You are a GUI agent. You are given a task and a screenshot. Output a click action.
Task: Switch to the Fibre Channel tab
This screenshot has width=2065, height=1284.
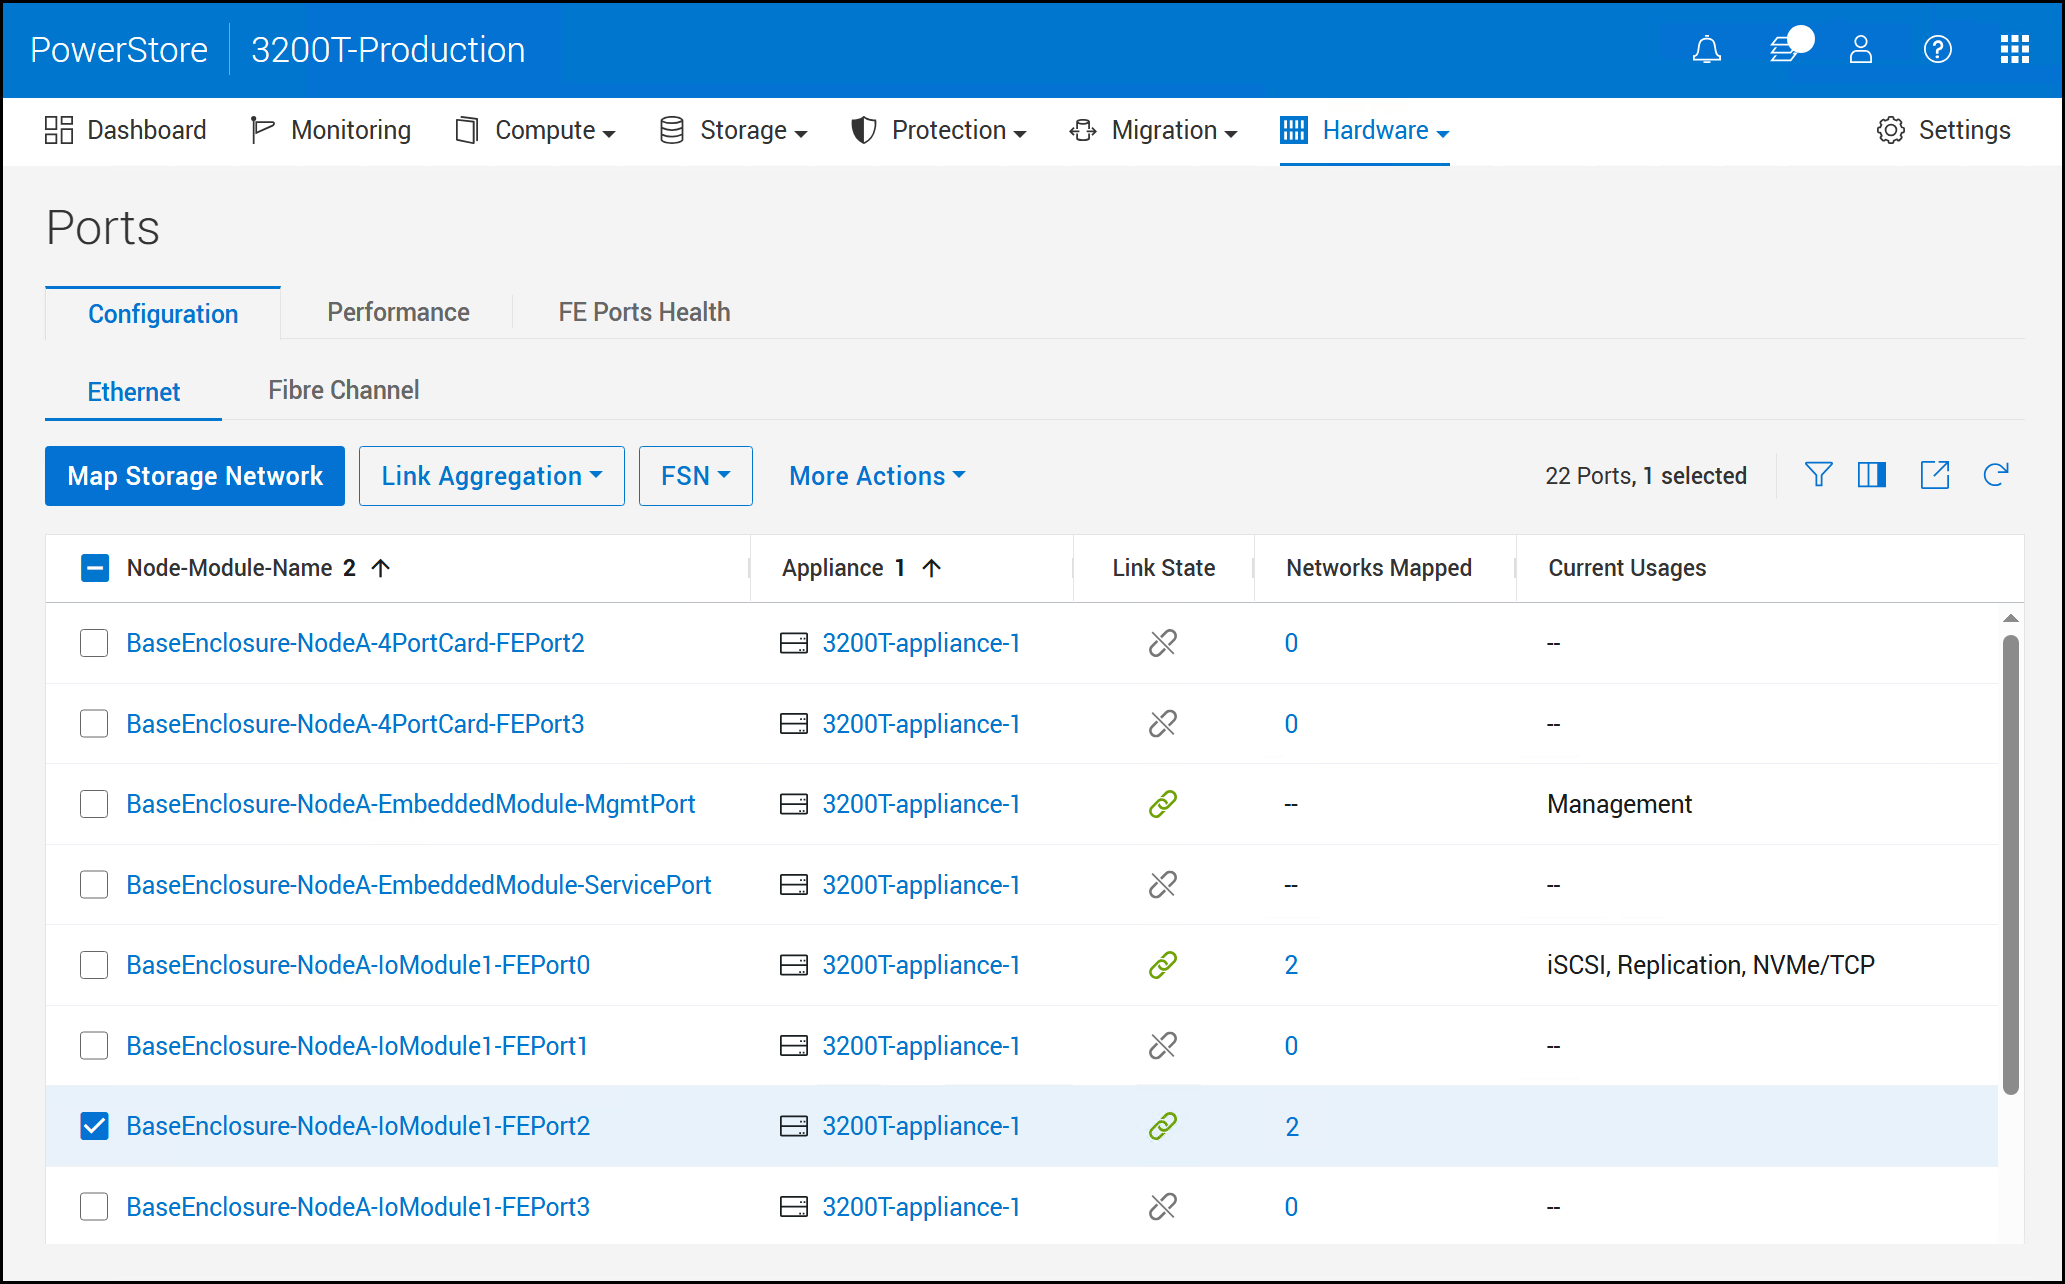(x=343, y=390)
